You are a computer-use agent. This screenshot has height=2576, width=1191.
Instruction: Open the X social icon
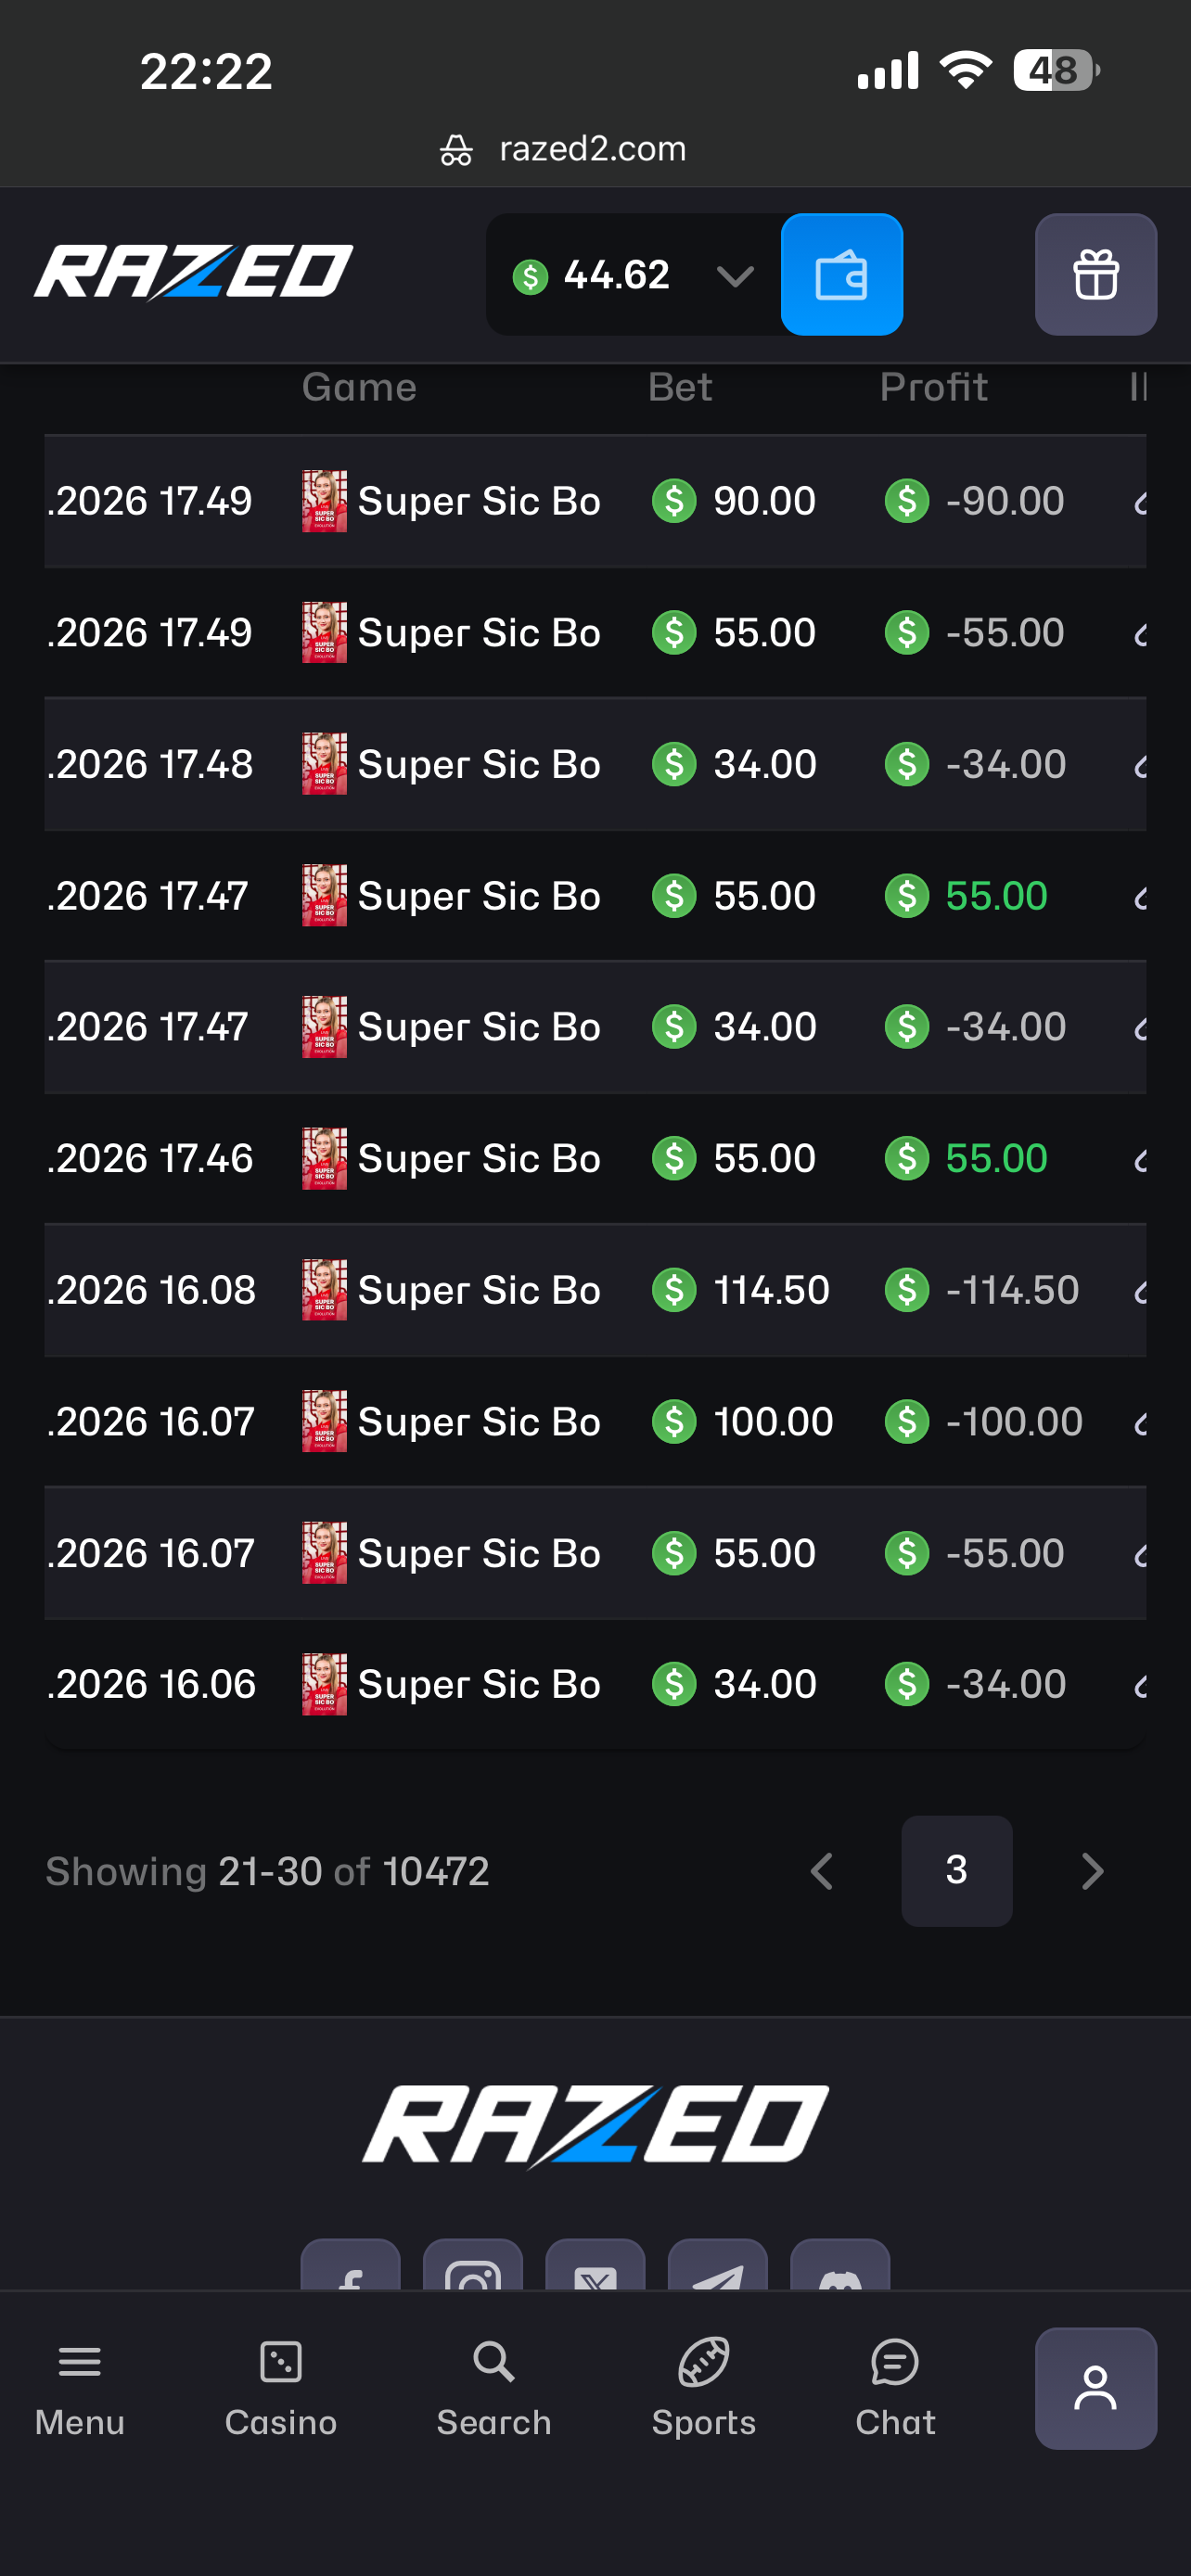pyautogui.click(x=595, y=2266)
